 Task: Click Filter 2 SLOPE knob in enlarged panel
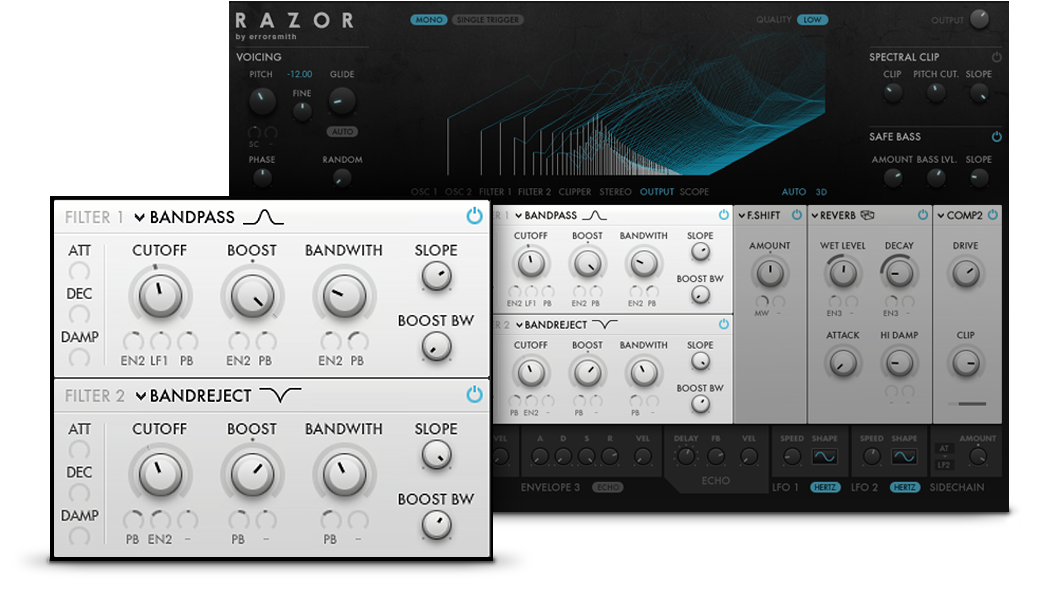(x=436, y=455)
